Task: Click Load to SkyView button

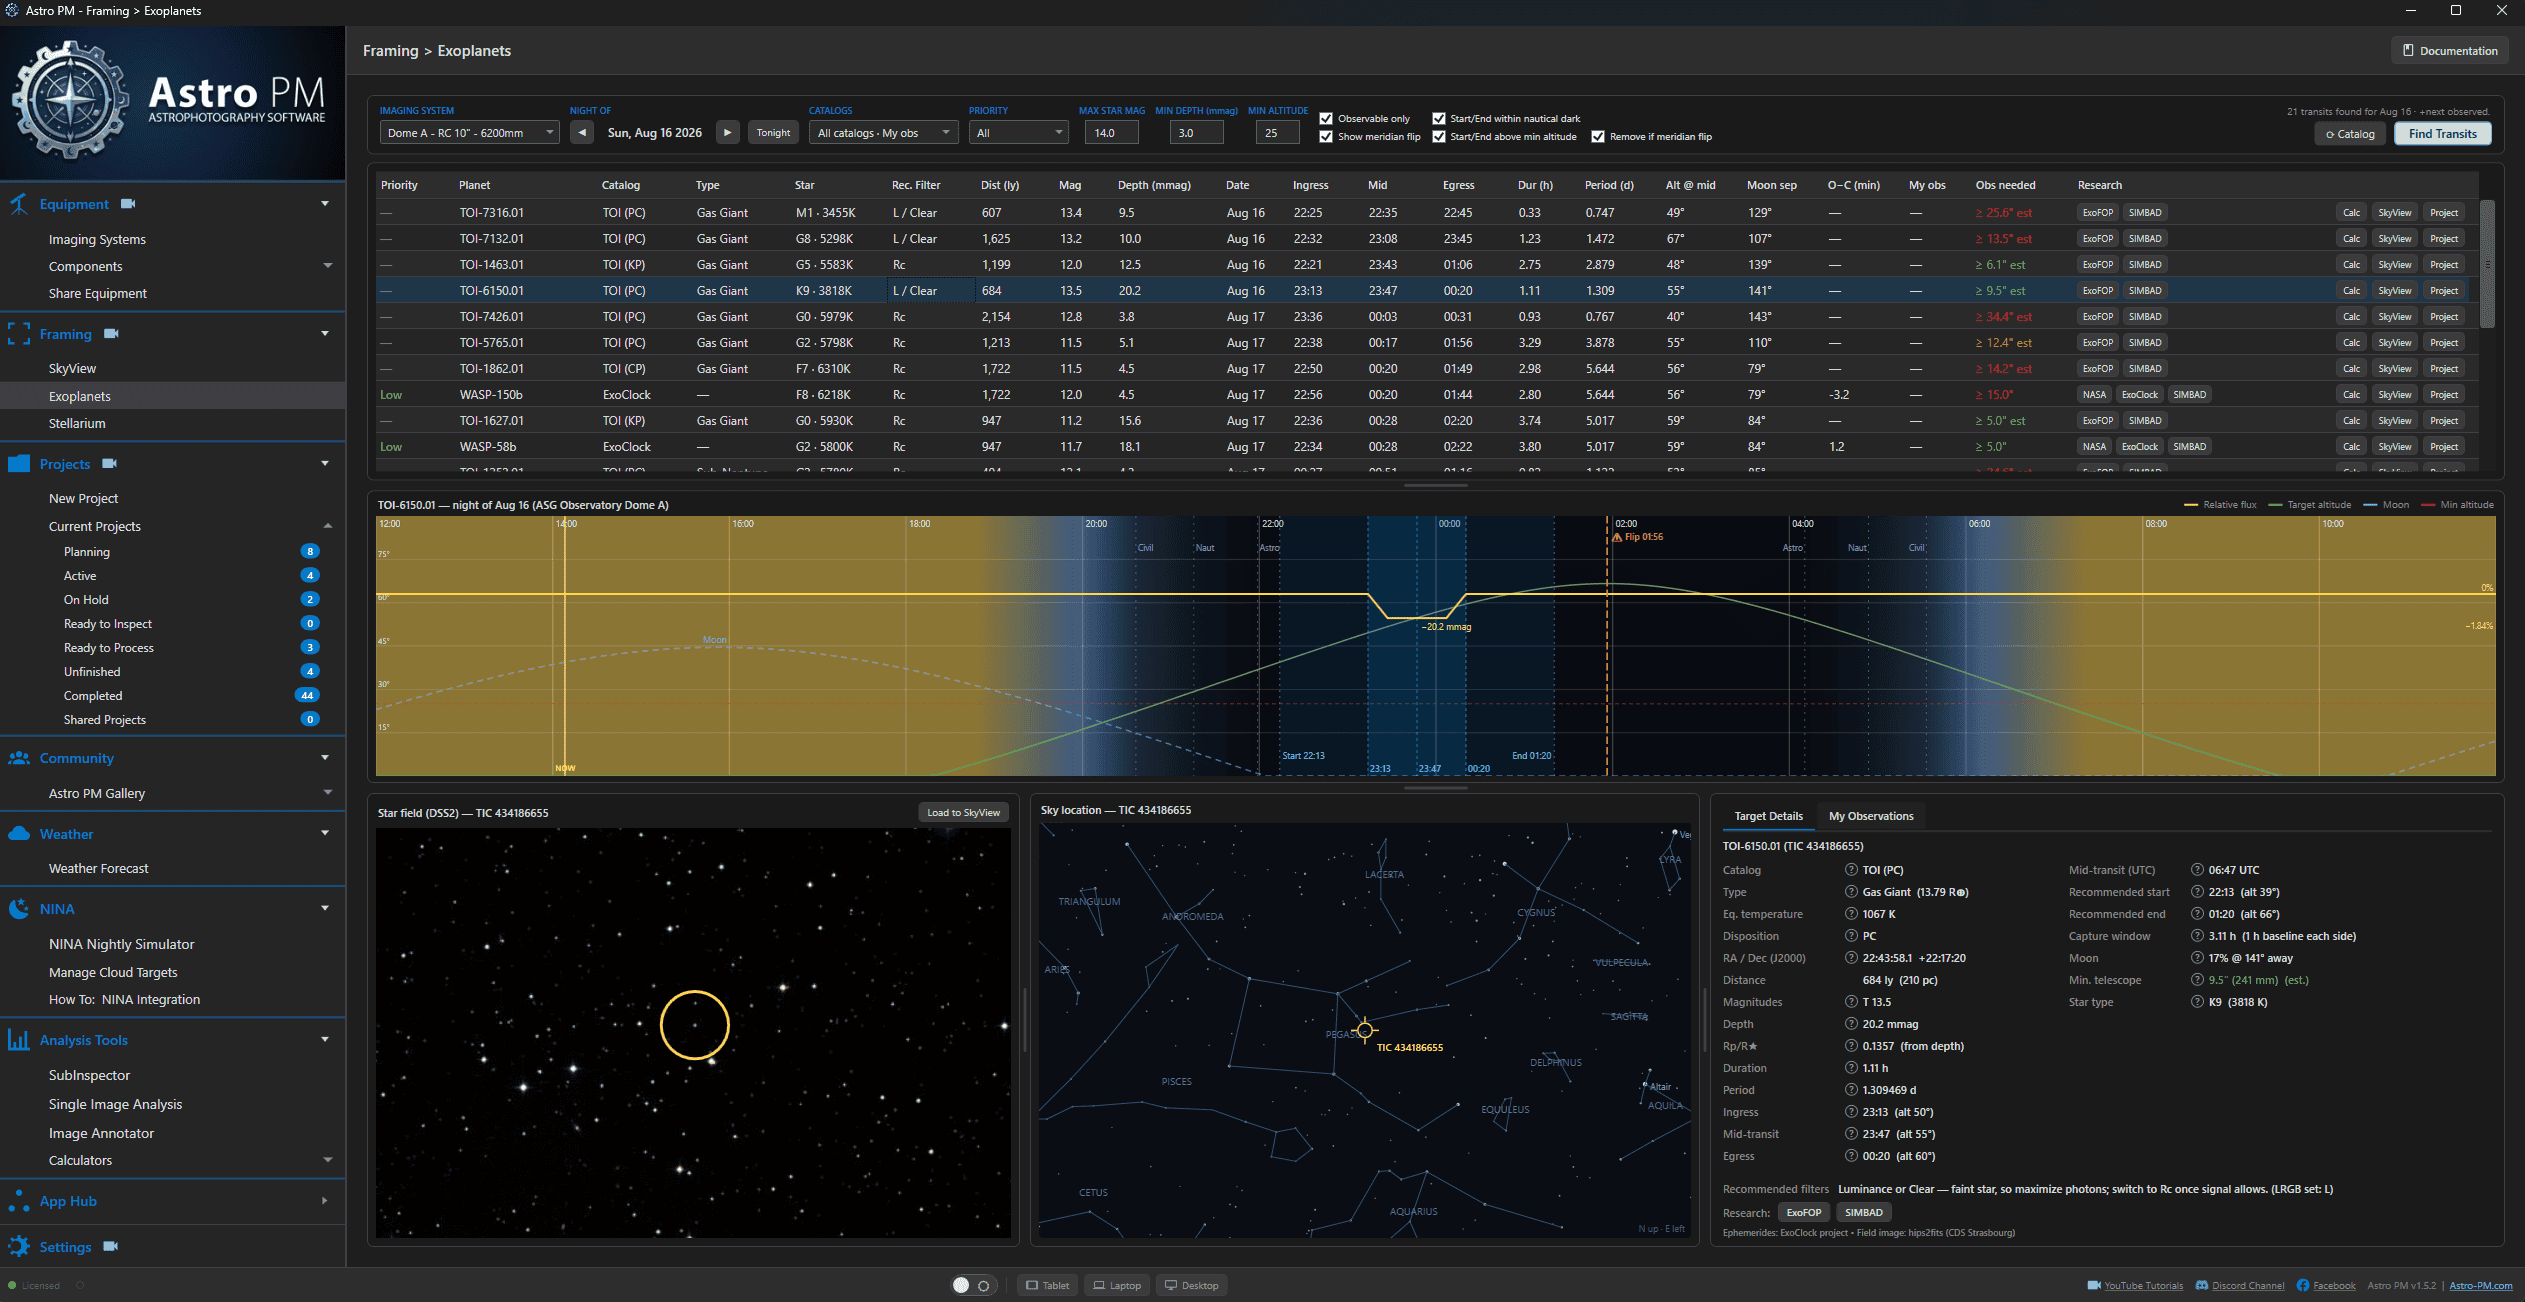Action: 963,813
